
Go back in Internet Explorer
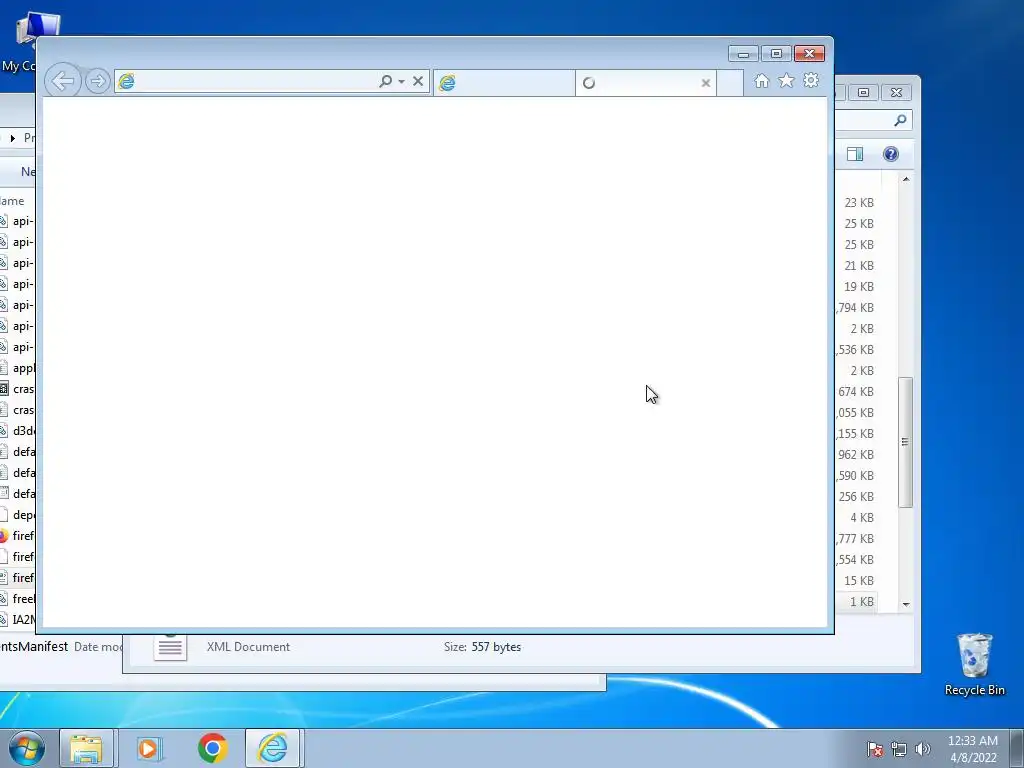pyautogui.click(x=63, y=82)
